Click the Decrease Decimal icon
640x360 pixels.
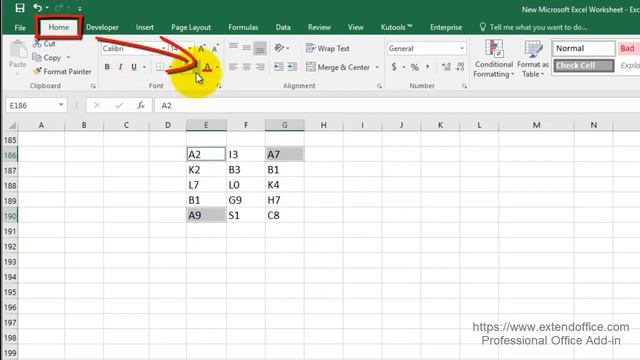point(460,67)
